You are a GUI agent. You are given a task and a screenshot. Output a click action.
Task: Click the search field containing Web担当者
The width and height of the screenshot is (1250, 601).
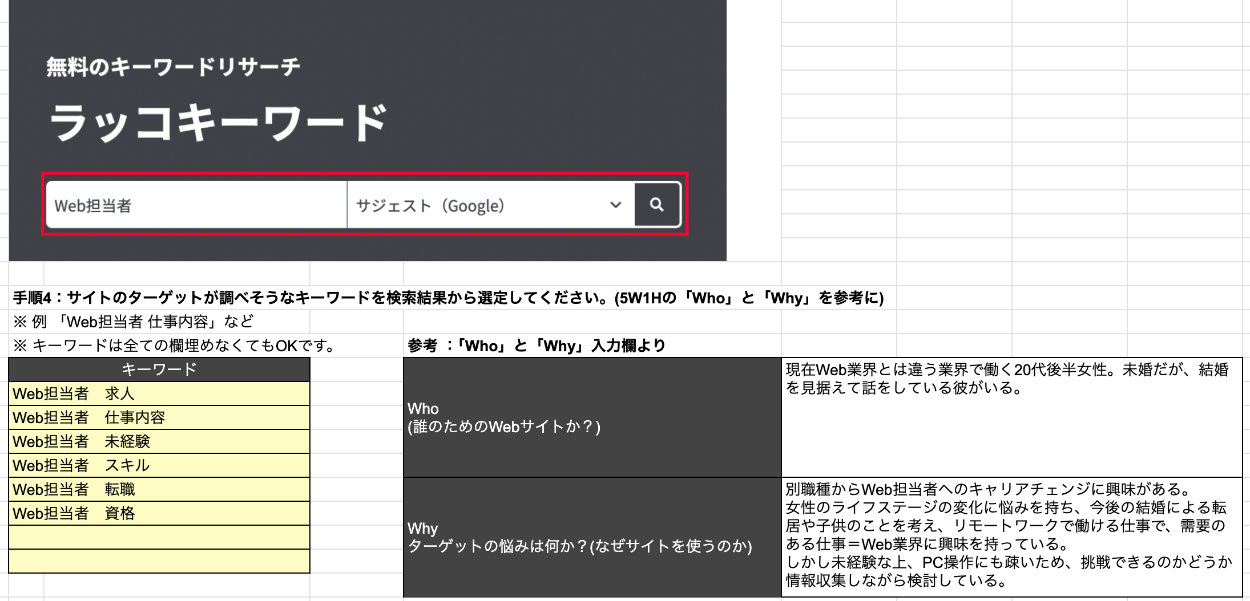[196, 205]
